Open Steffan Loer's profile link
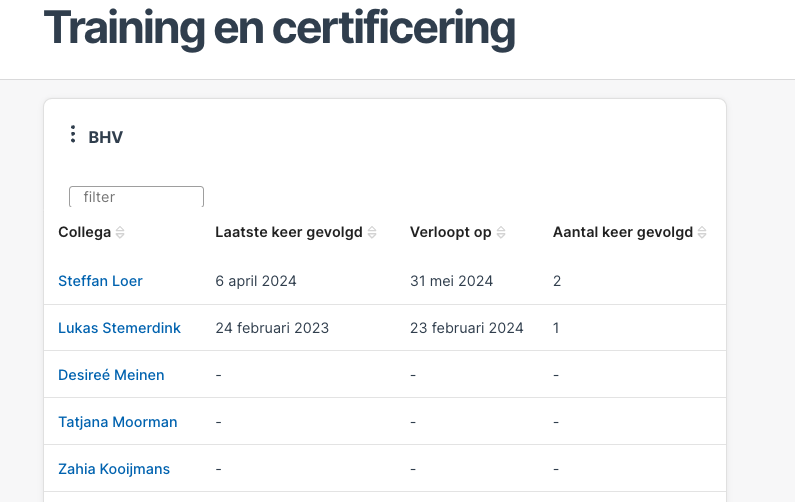This screenshot has height=502, width=795. point(100,281)
